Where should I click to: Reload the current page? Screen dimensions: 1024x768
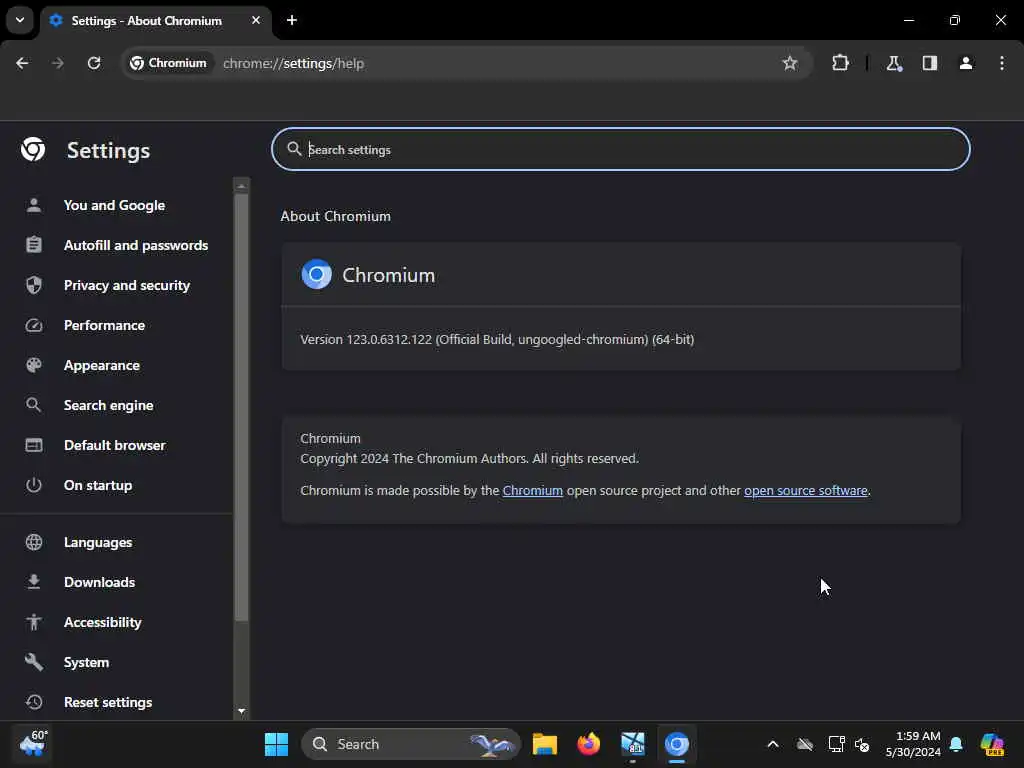click(x=94, y=63)
